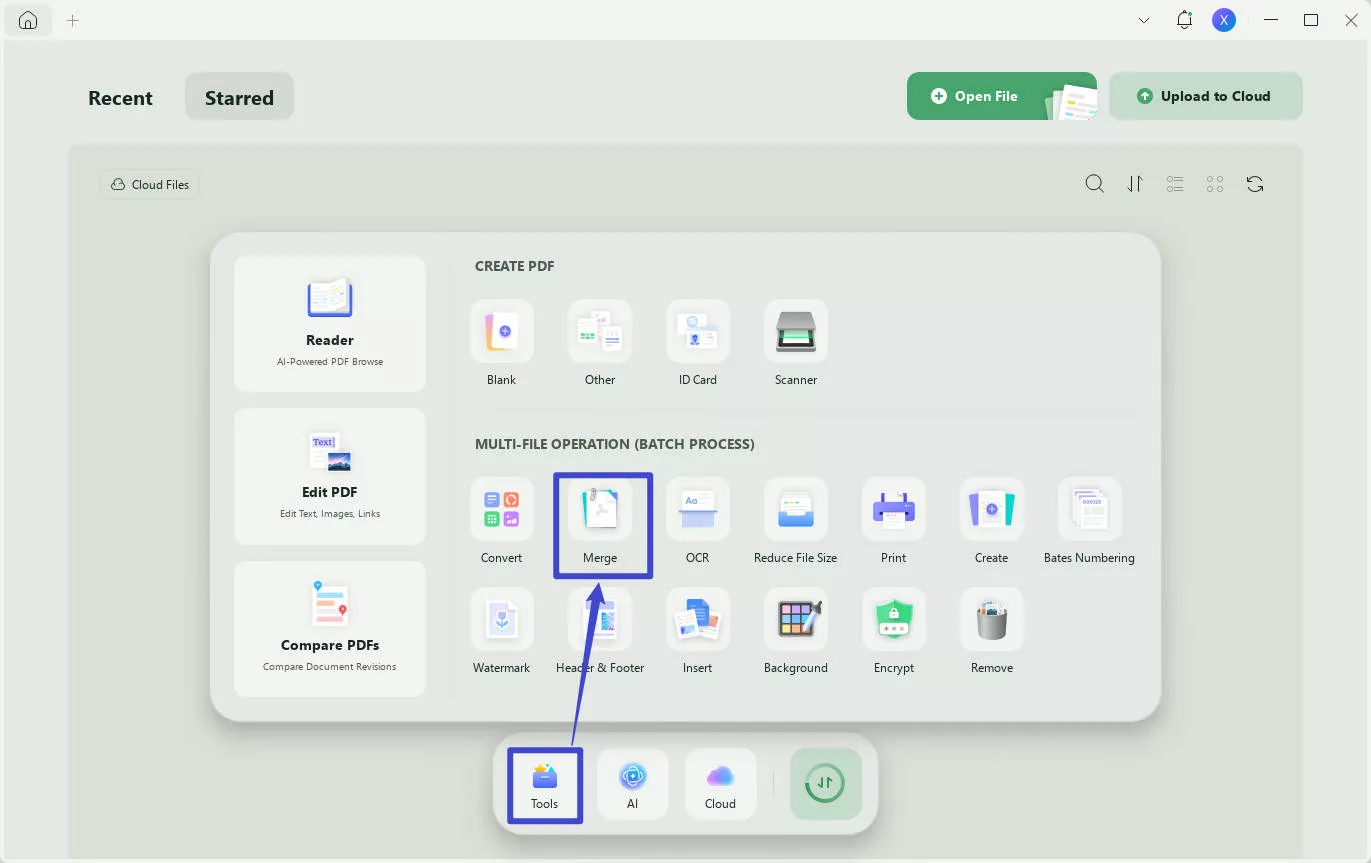Switch to the Starred tab

239,97
